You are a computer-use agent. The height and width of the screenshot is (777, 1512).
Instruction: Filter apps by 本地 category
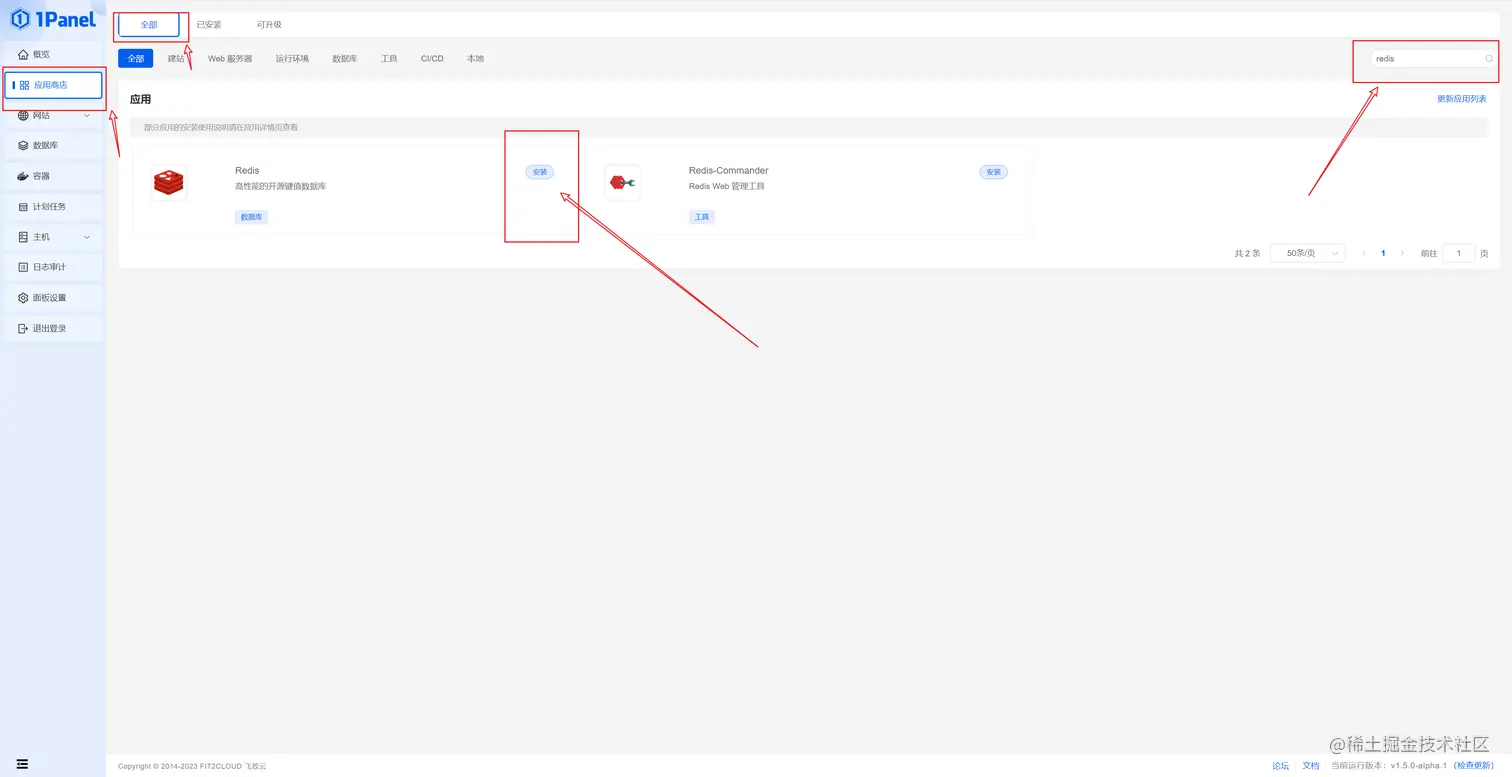point(475,59)
